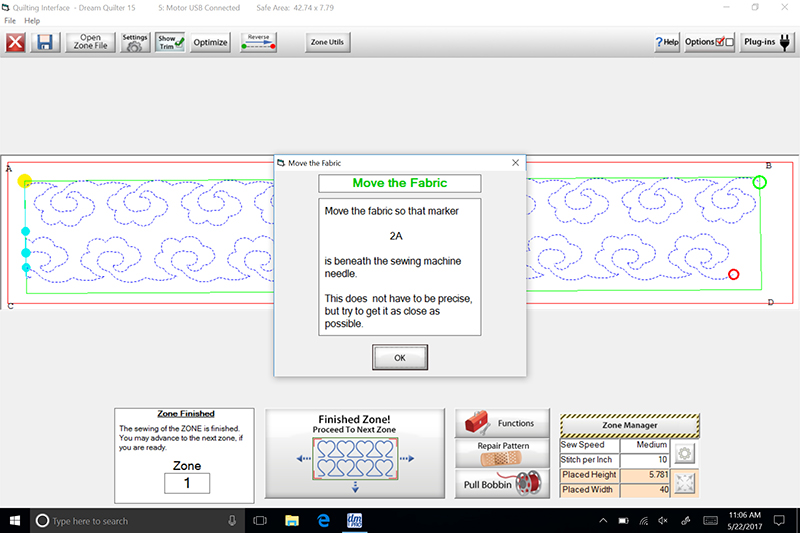Open the Zone Manager panel button

[629, 425]
